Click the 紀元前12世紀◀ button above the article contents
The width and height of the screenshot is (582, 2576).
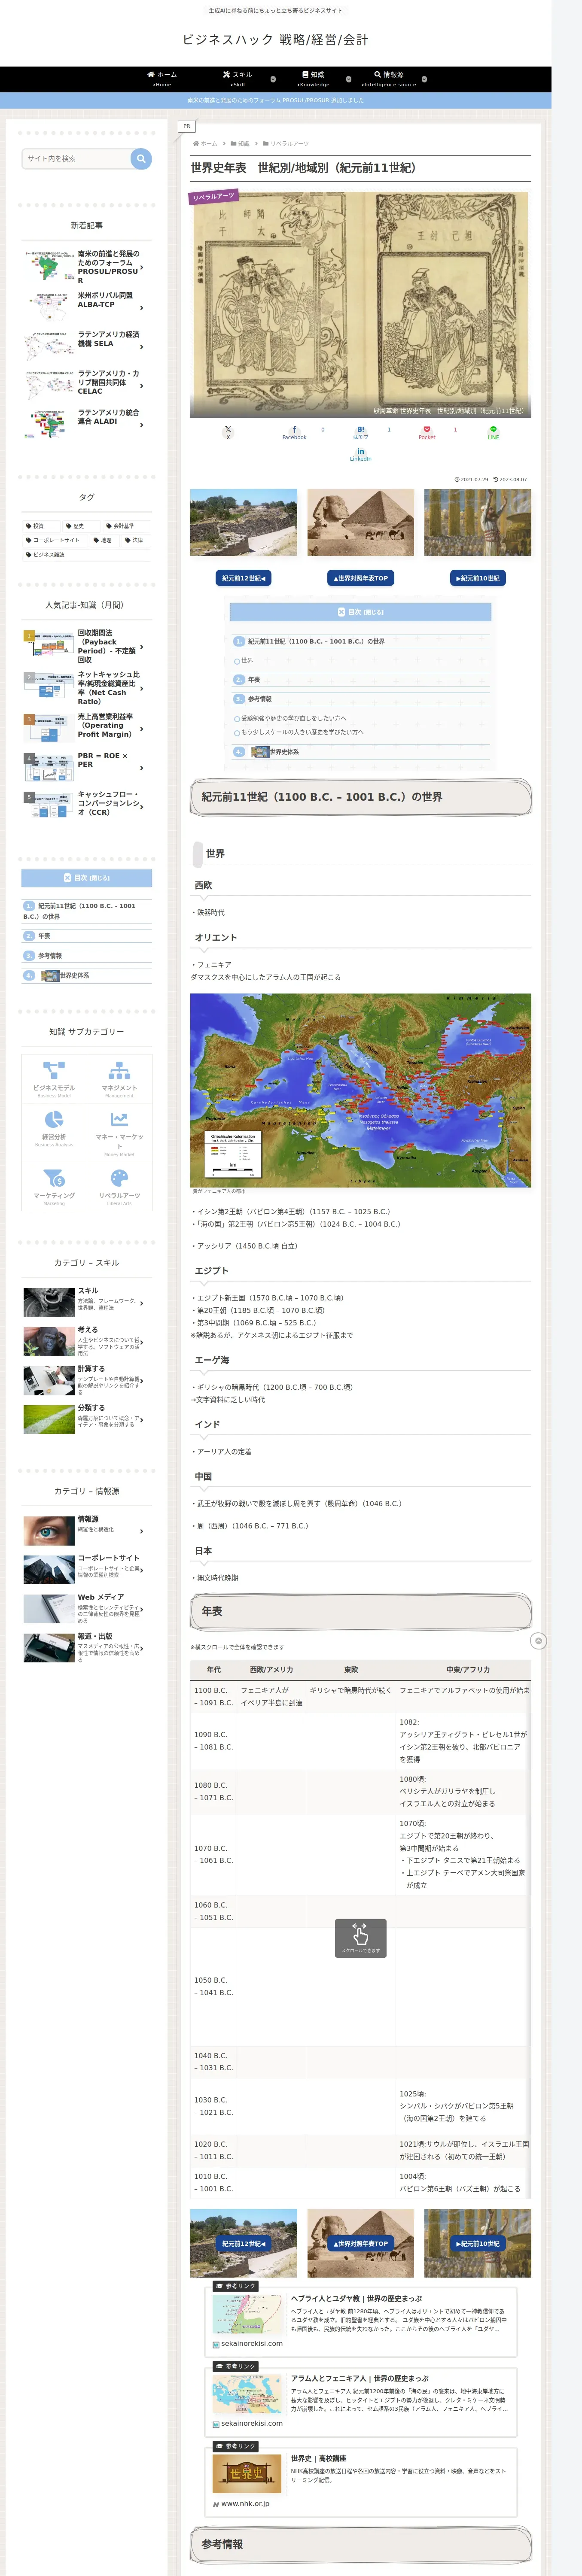tap(244, 578)
